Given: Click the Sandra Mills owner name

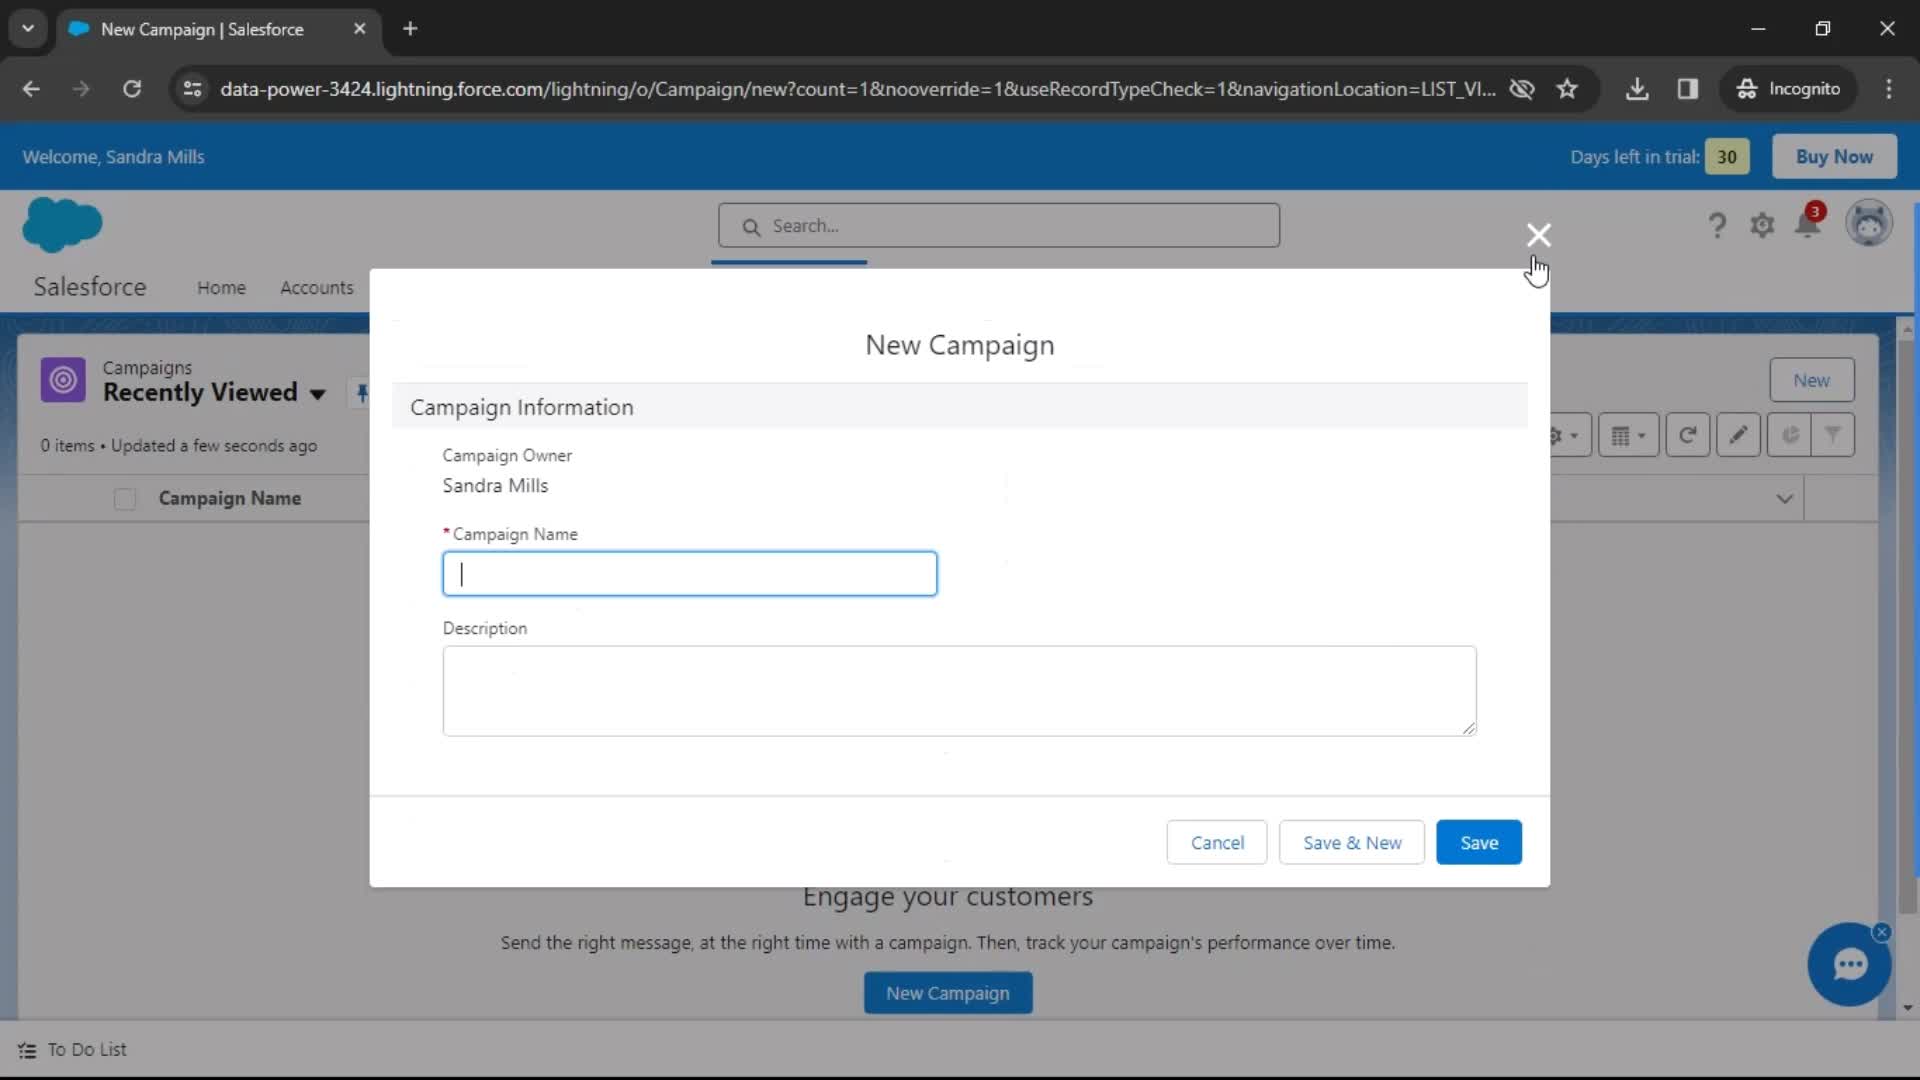Looking at the screenshot, I should (x=495, y=486).
